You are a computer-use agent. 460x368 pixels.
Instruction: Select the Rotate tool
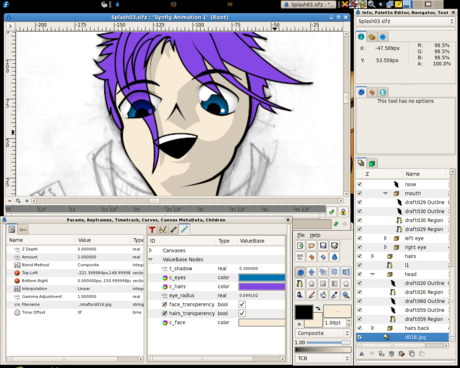coord(334,272)
